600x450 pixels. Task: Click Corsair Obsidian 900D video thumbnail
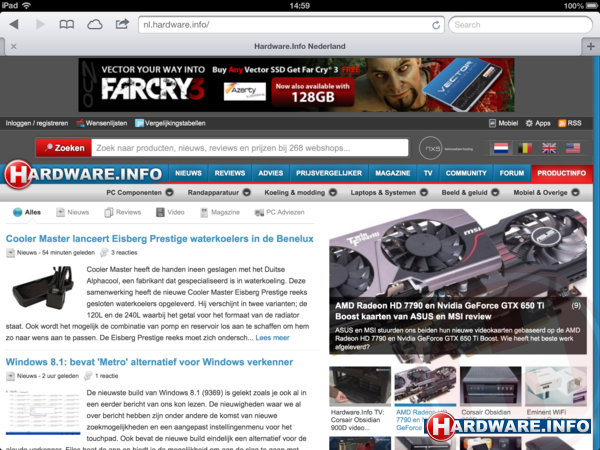360,386
